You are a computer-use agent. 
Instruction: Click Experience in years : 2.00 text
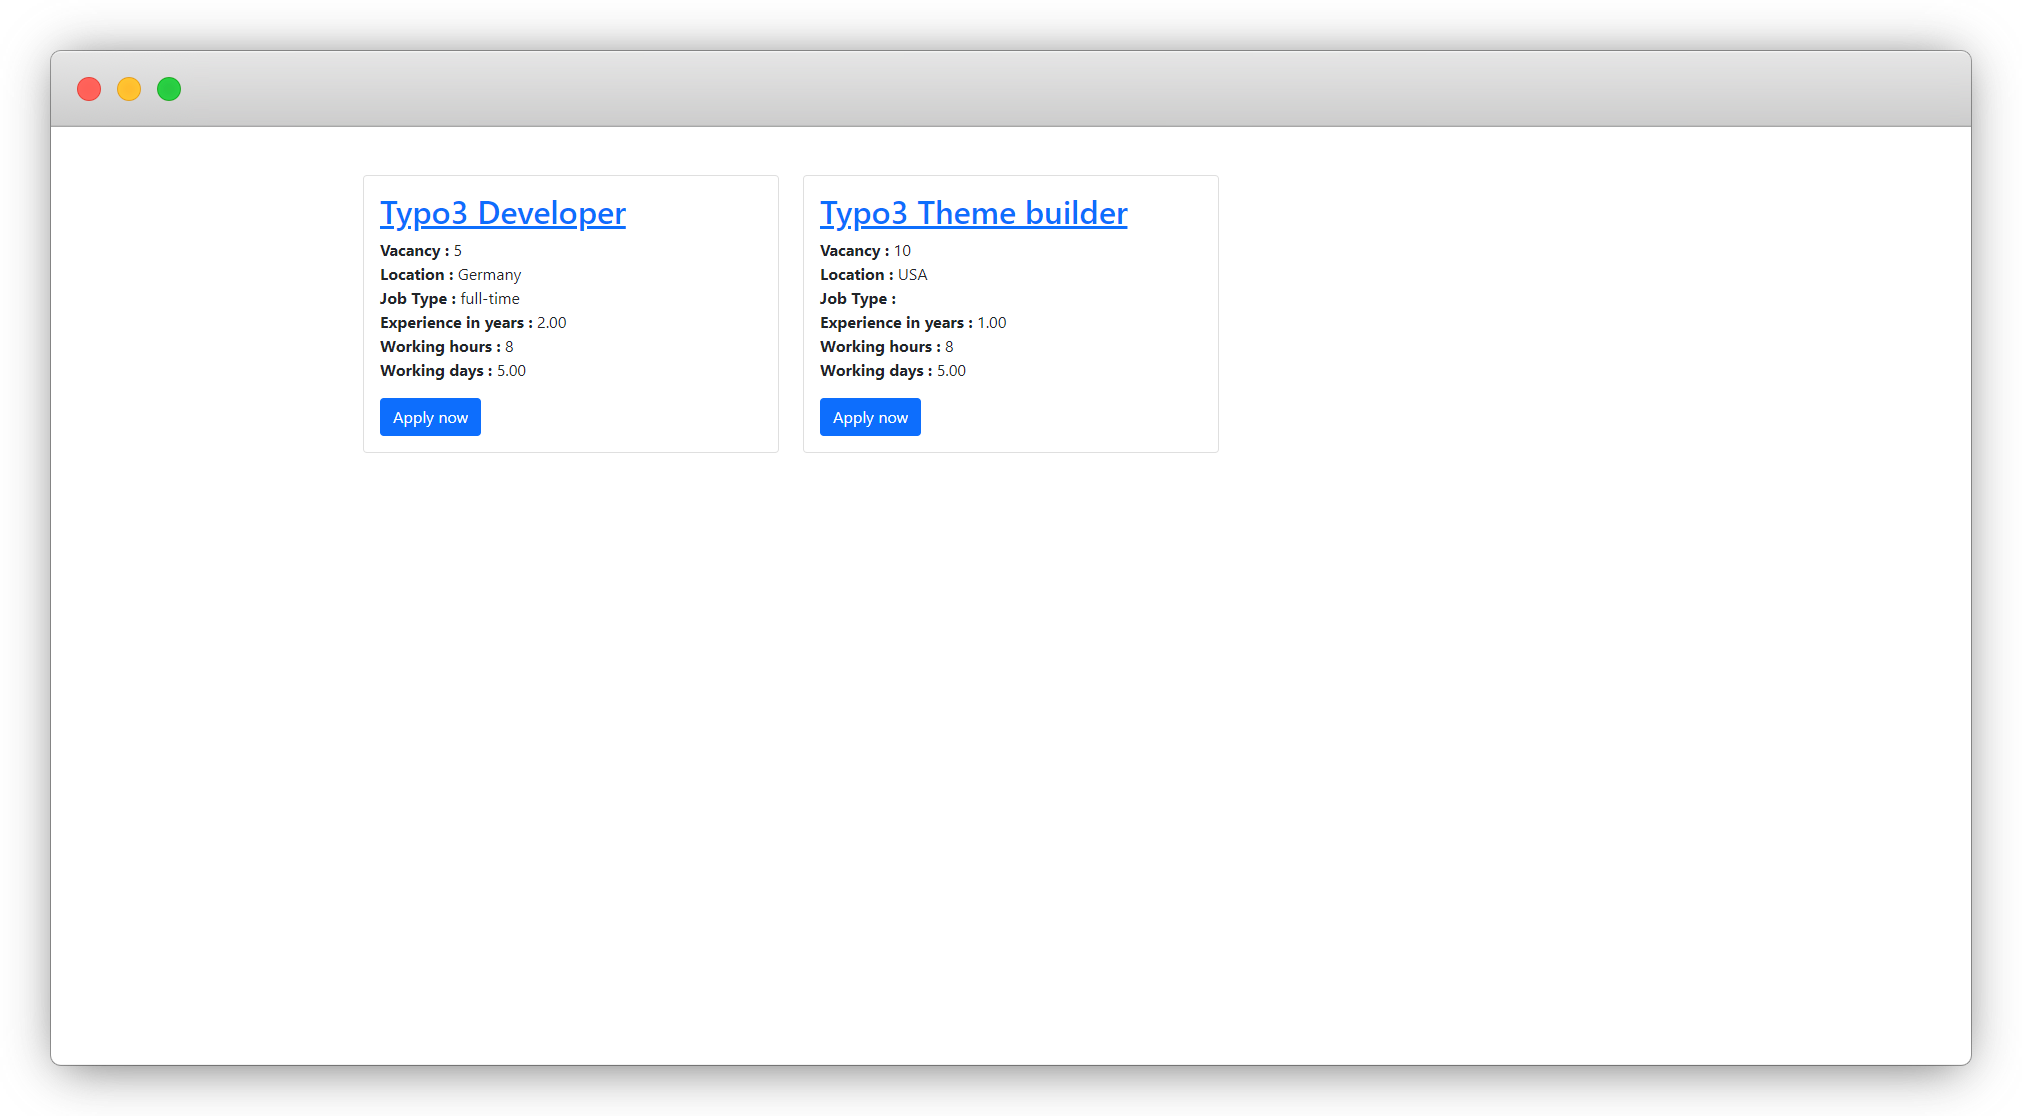tap(473, 323)
